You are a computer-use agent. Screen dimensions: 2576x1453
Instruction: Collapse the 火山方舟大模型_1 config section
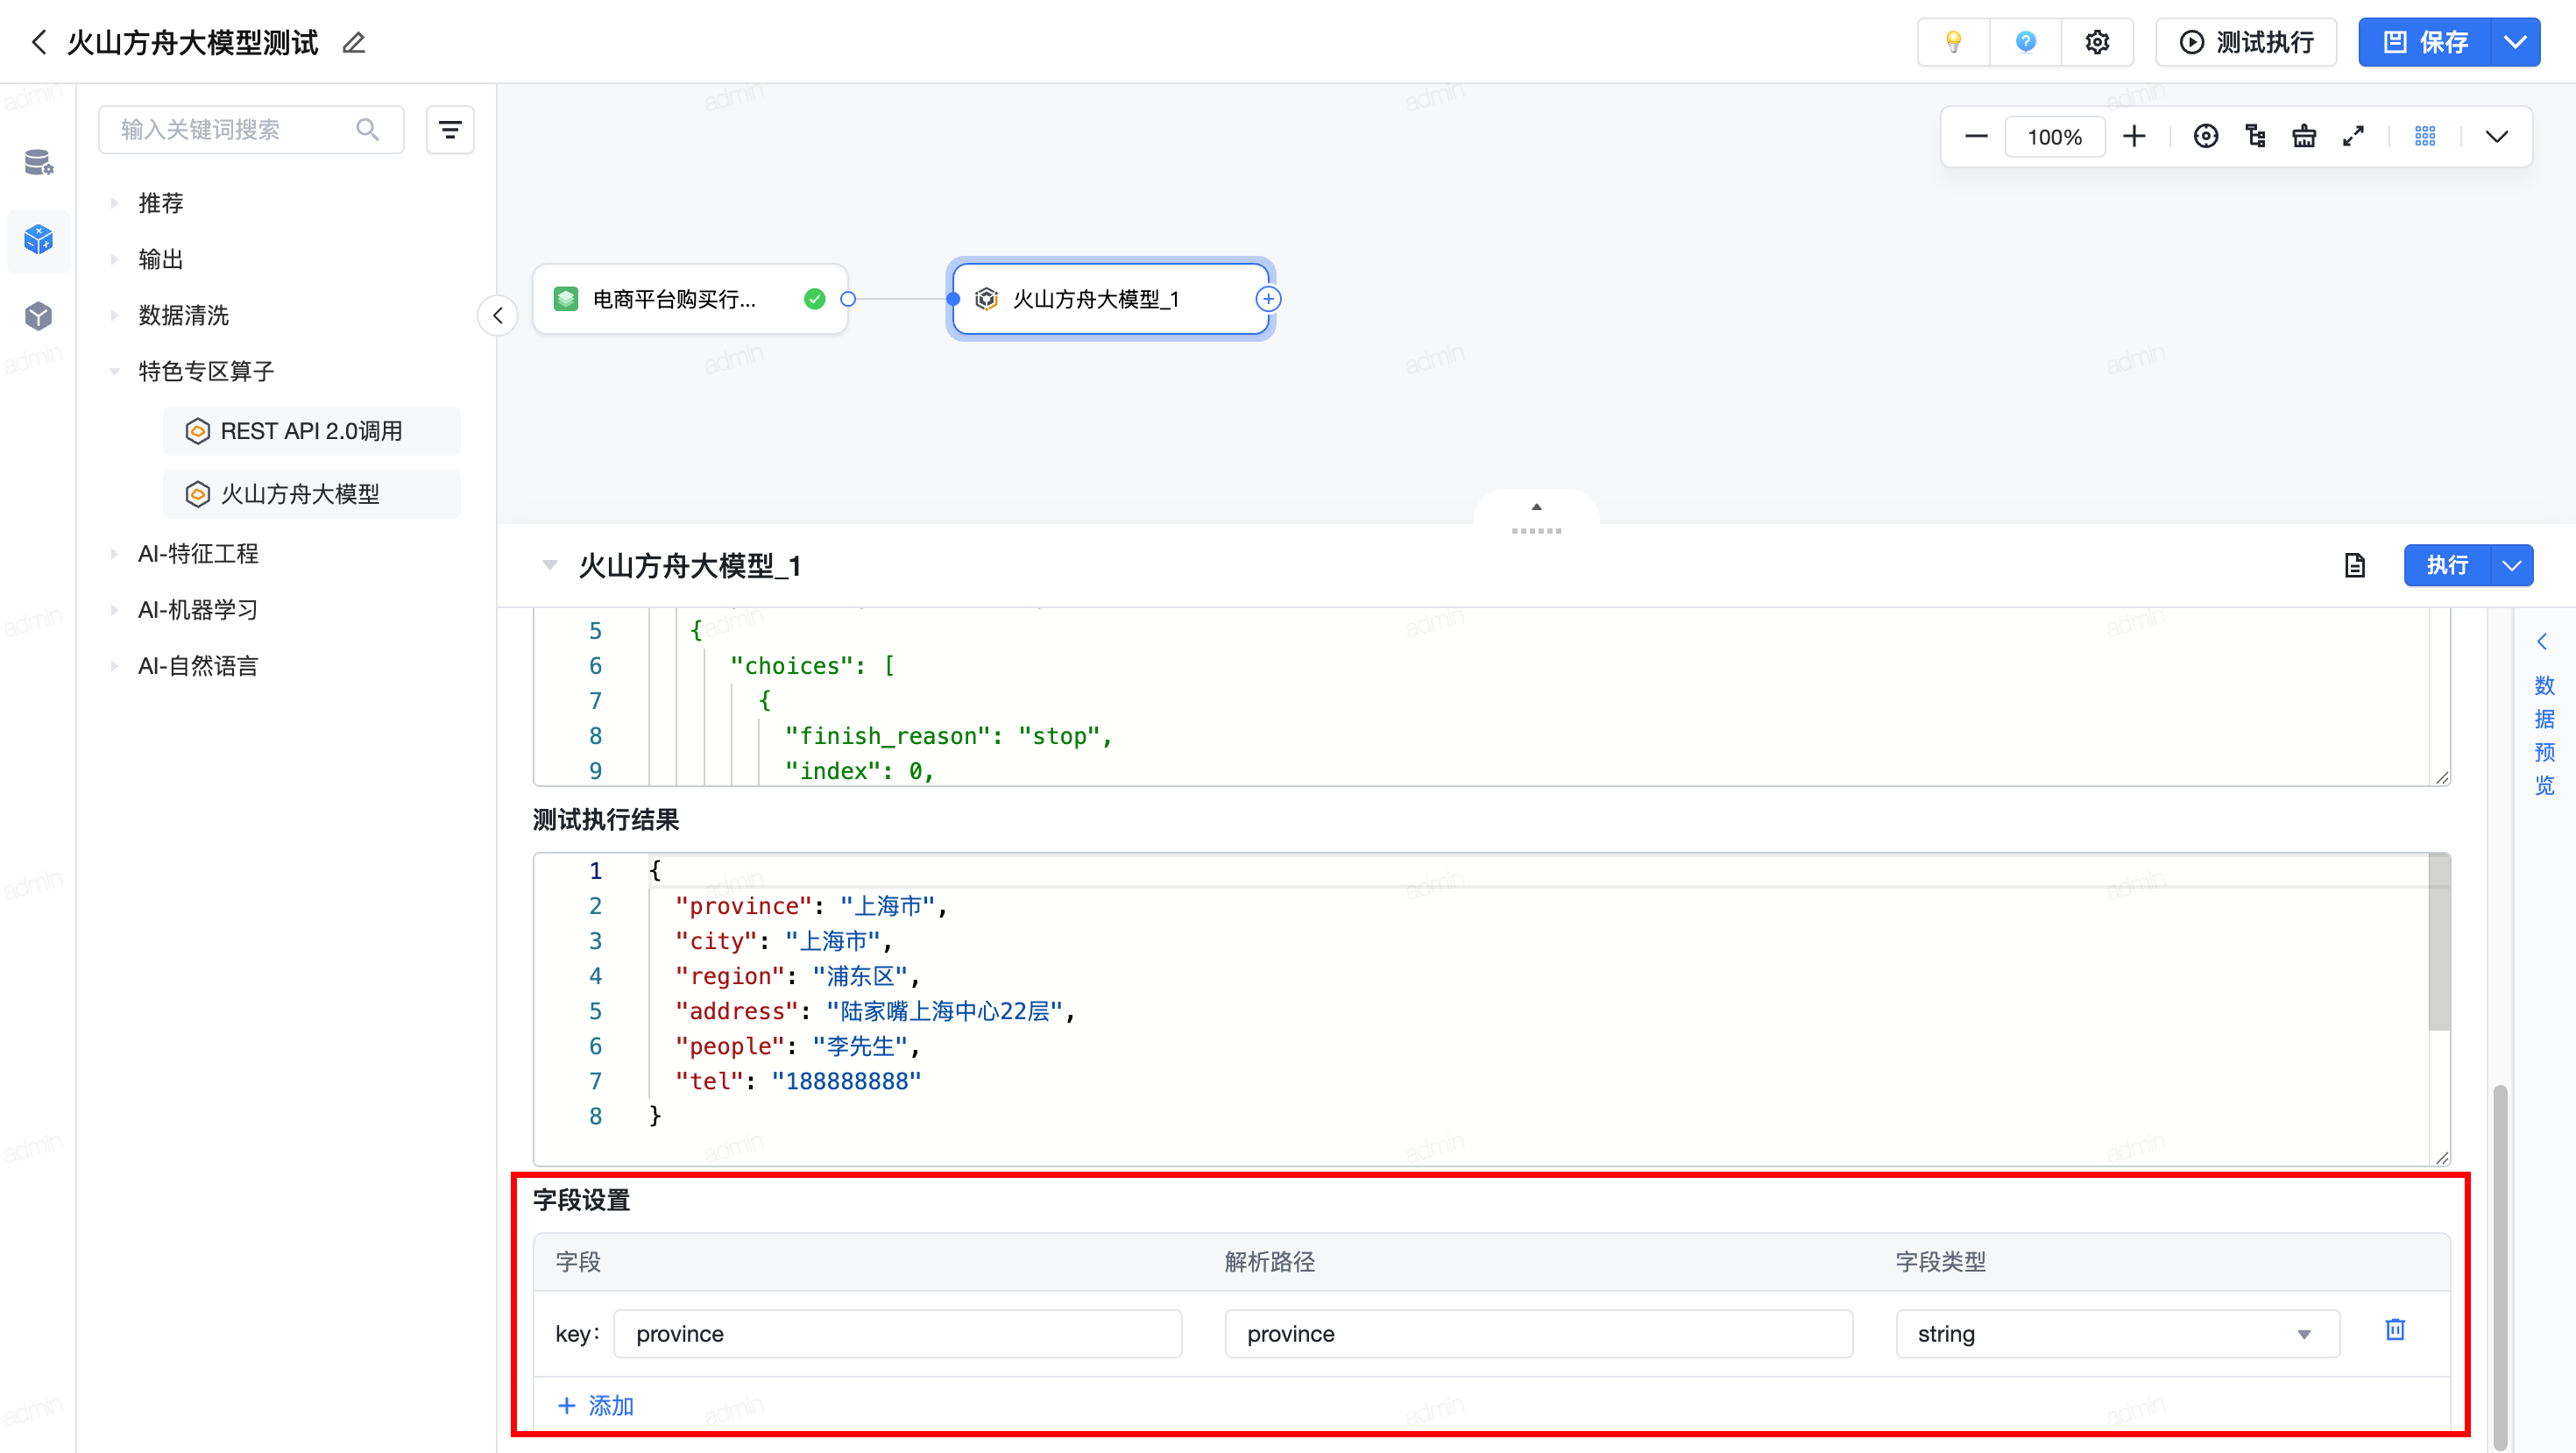(549, 566)
